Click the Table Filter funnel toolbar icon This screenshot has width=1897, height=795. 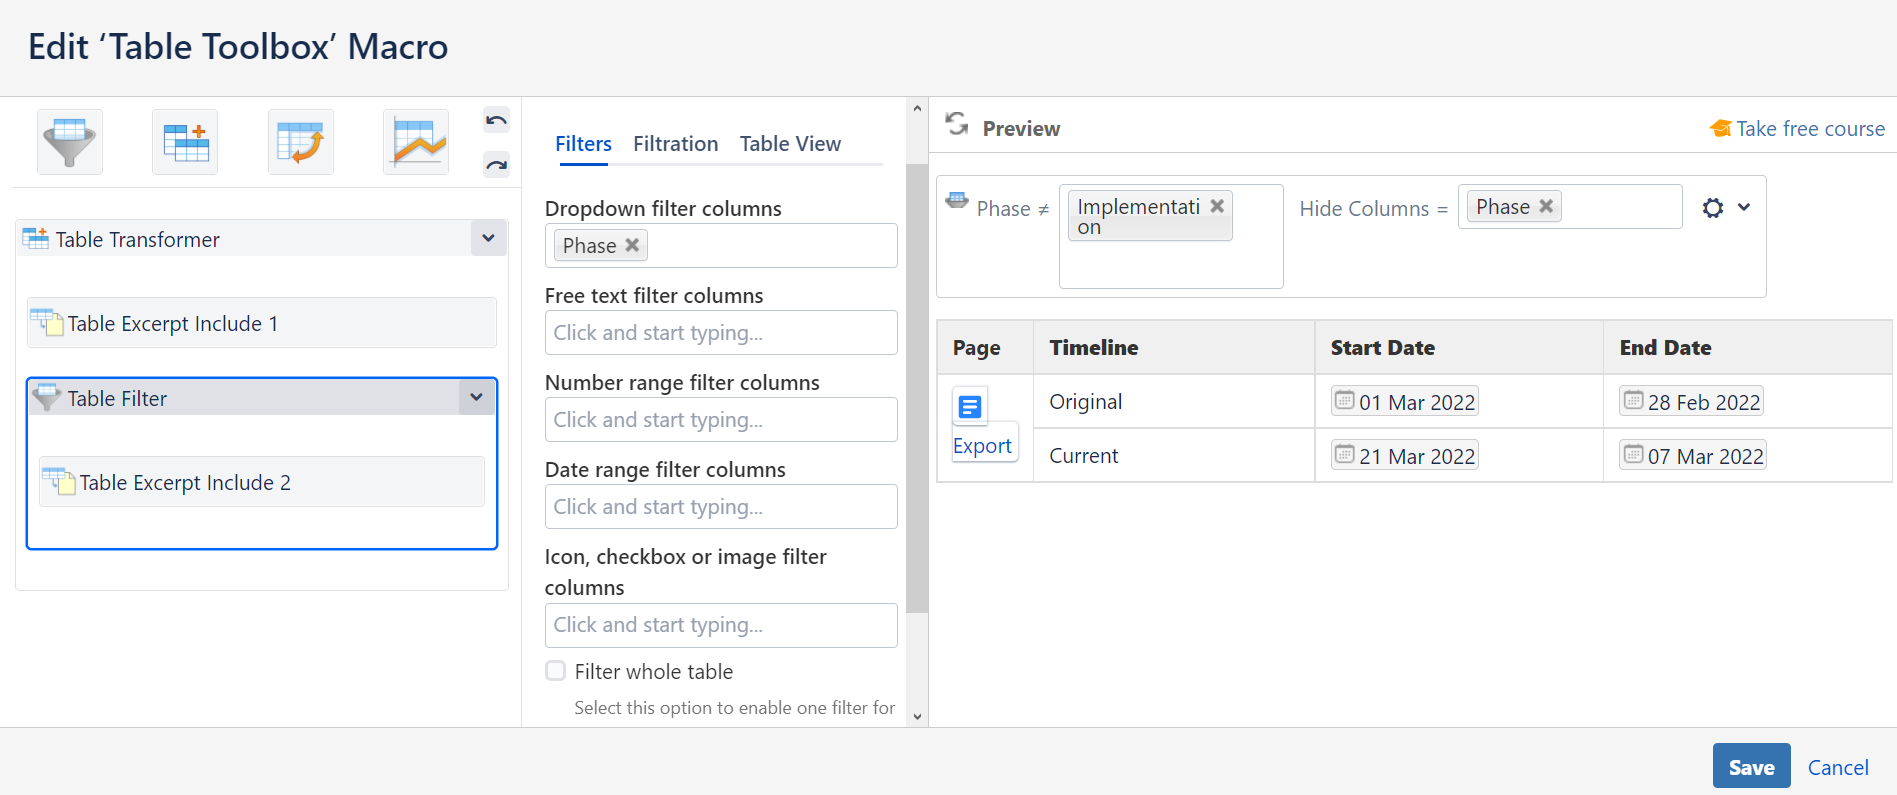pyautogui.click(x=70, y=142)
